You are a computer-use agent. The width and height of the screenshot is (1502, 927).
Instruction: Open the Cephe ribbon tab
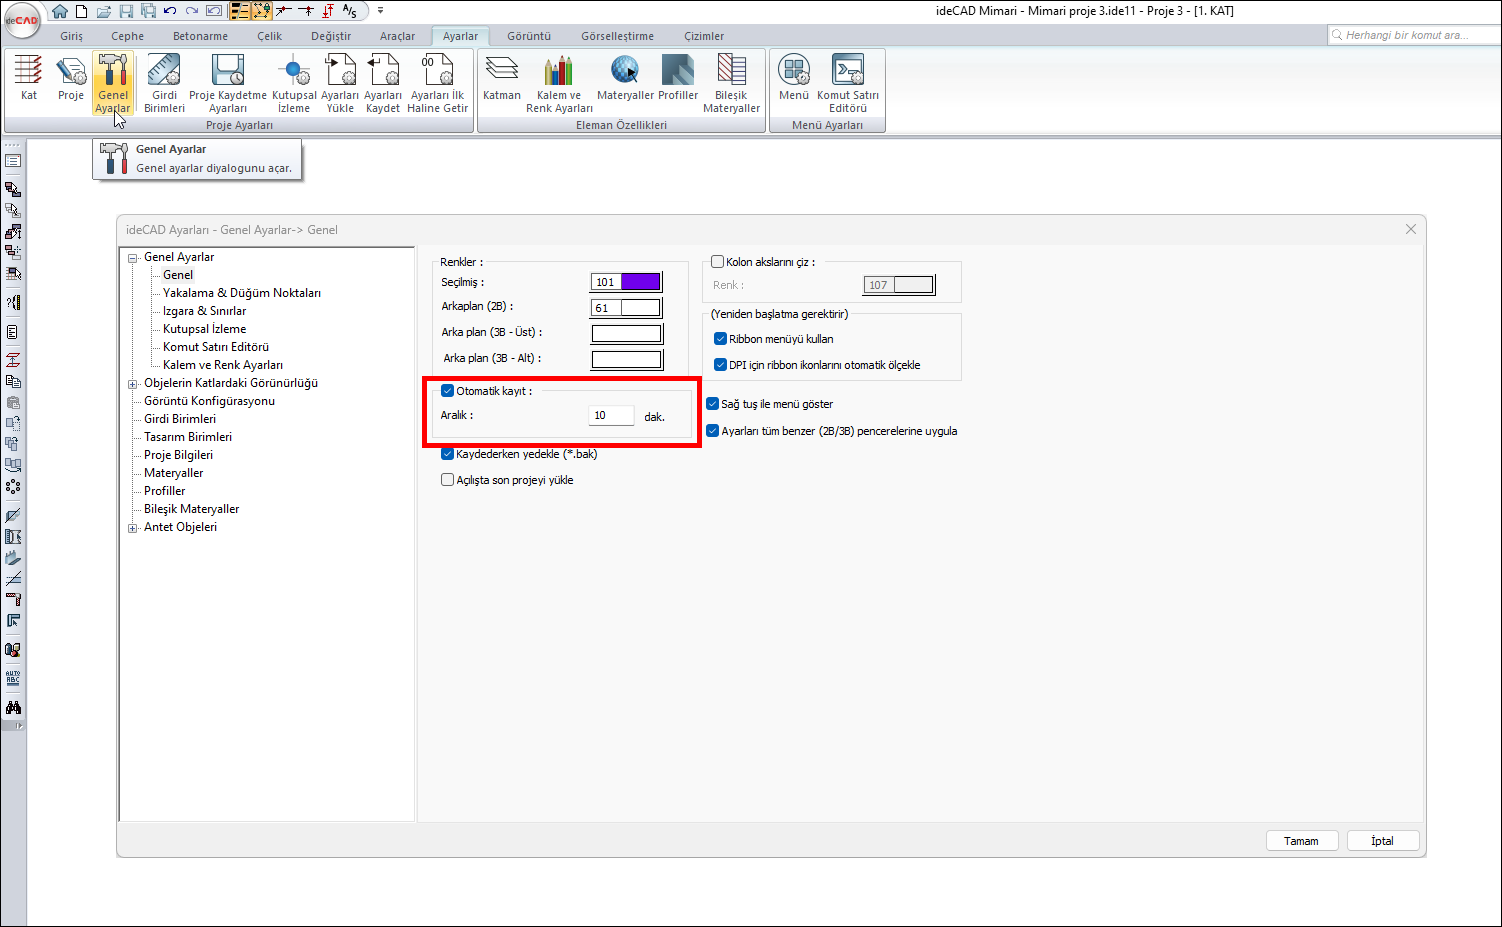pos(128,36)
